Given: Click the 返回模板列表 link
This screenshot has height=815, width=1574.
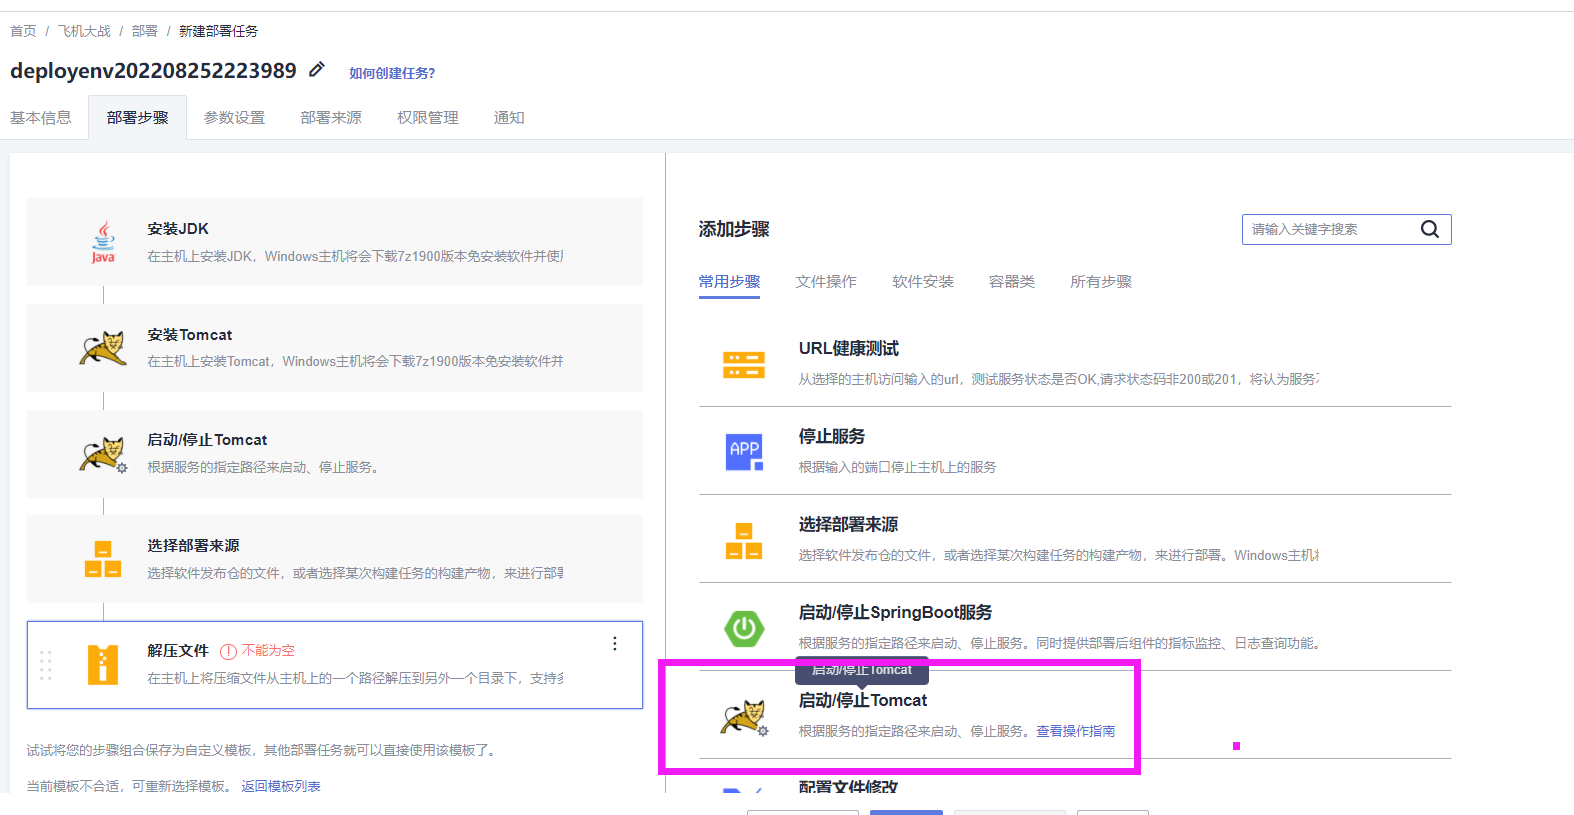Looking at the screenshot, I should point(281,786).
